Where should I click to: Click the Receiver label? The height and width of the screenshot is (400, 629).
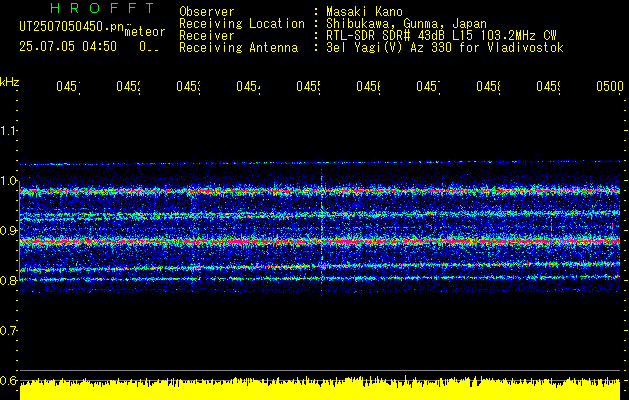pyautogui.click(x=207, y=36)
